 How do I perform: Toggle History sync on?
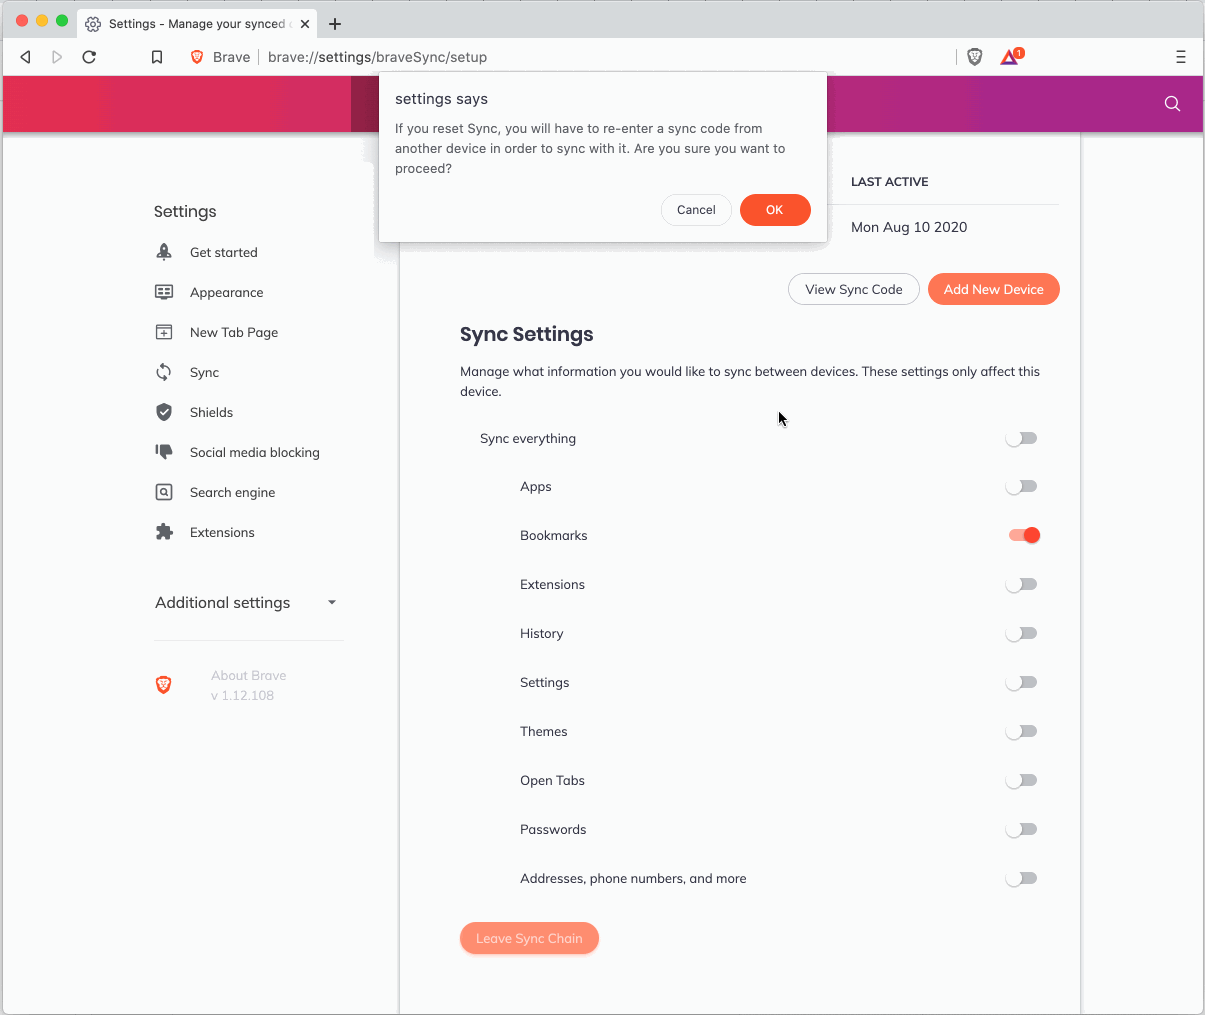coord(1021,633)
